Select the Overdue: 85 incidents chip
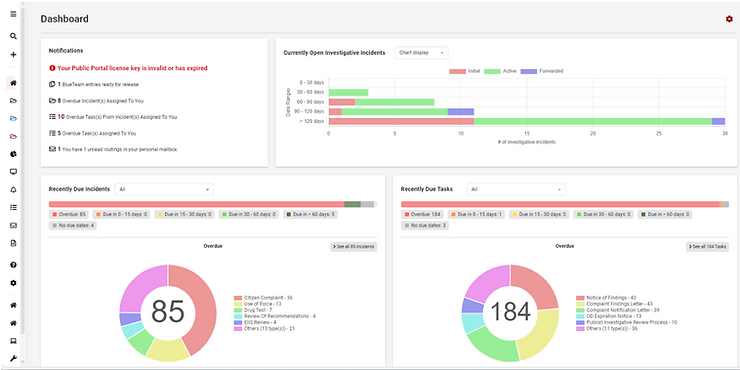The image size is (740, 370). tap(69, 214)
